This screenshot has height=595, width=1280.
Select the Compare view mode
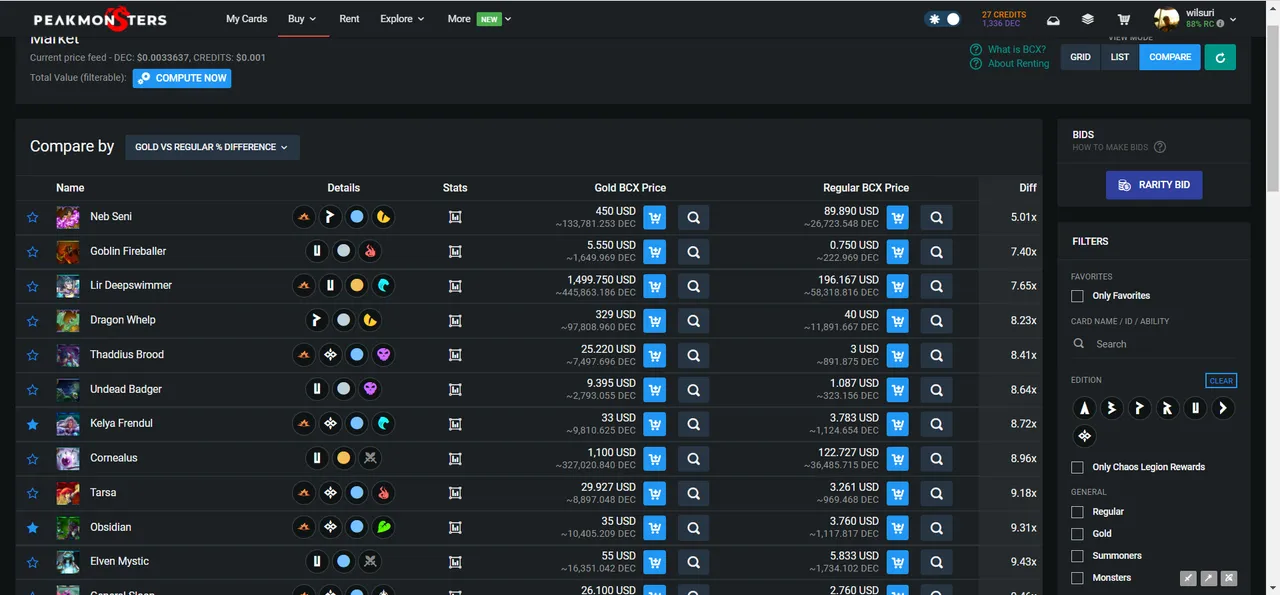point(1170,57)
